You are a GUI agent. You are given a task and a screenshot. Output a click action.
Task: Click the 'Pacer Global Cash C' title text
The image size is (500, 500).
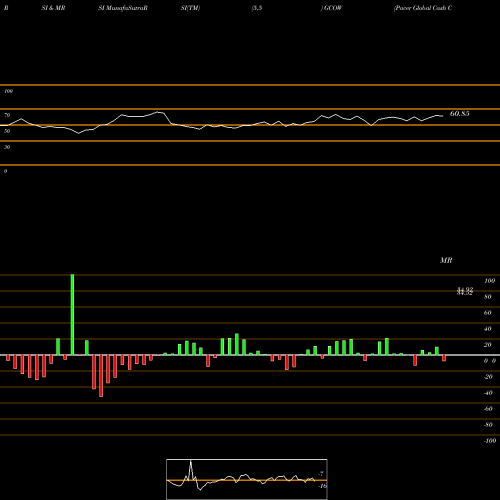[423, 8]
